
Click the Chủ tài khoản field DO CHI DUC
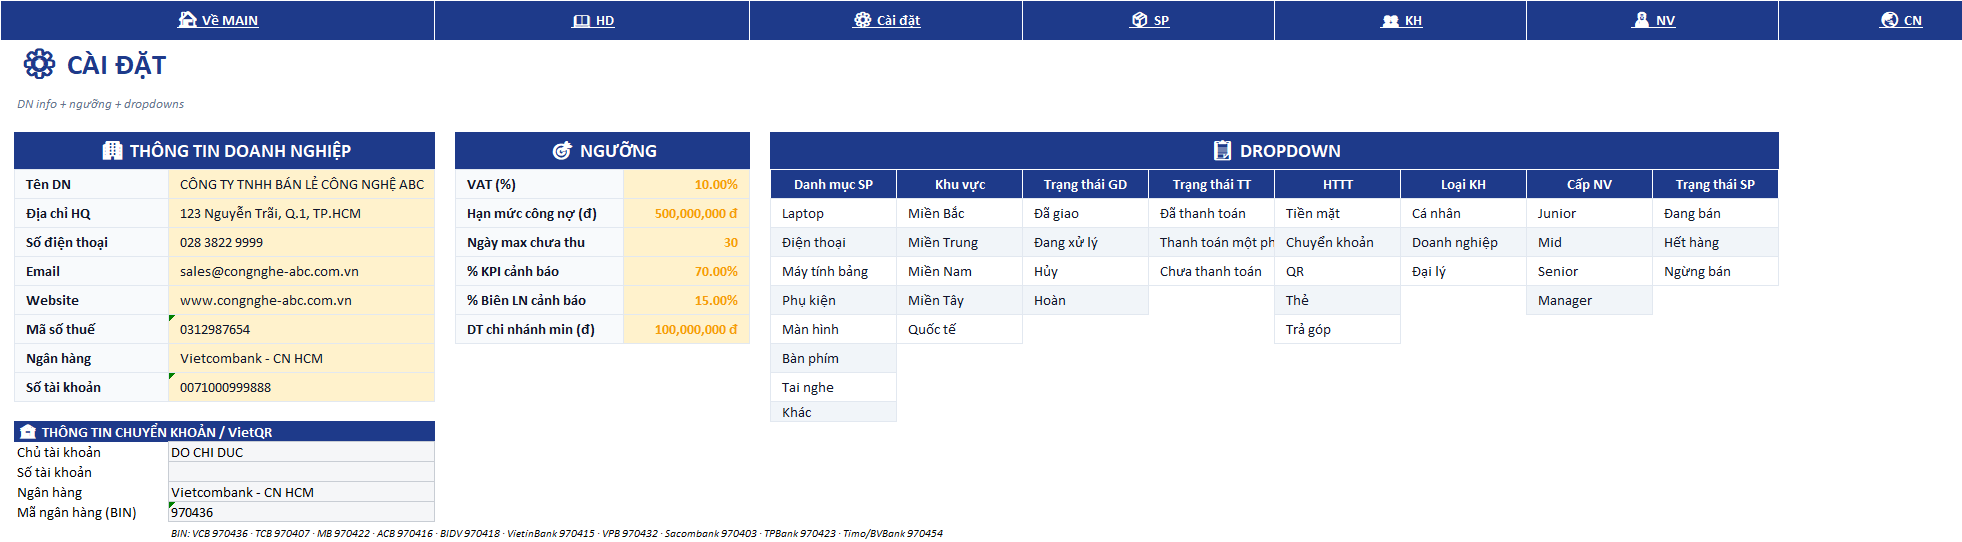point(301,452)
